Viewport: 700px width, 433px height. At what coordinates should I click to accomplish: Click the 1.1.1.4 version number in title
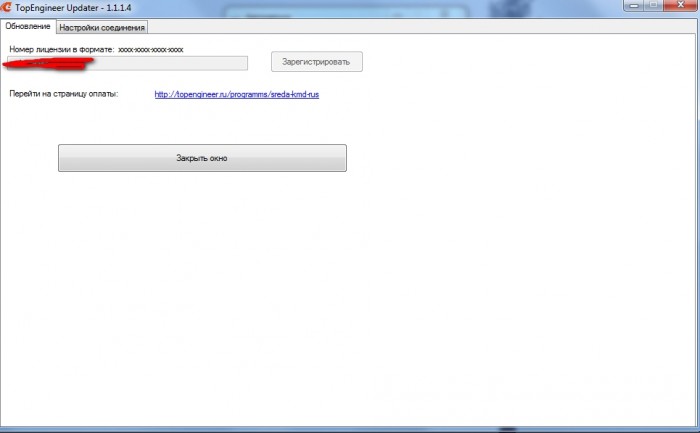point(119,8)
